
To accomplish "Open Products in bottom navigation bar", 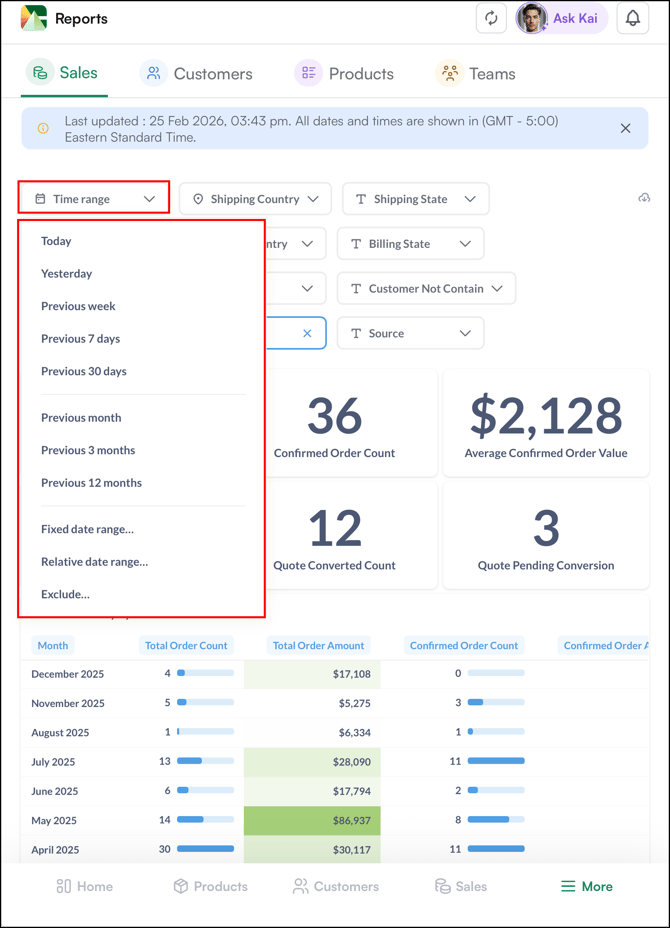I will (210, 886).
